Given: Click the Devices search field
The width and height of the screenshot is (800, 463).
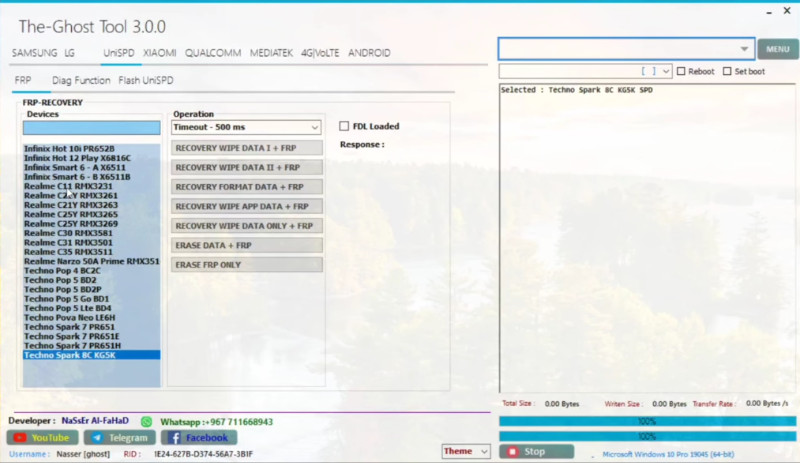Looking at the screenshot, I should (91, 128).
